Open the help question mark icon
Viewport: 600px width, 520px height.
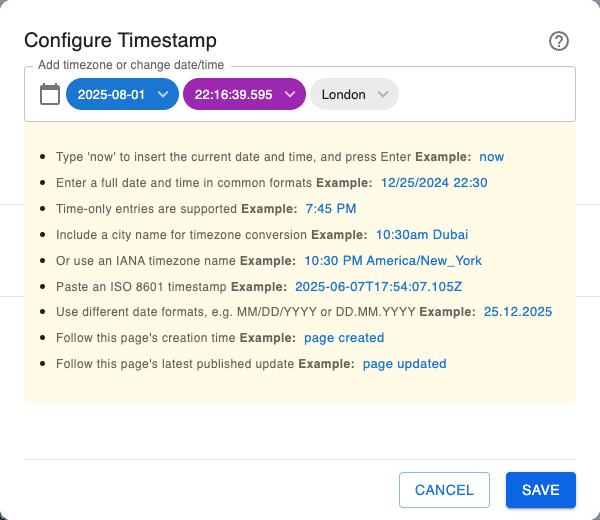559,41
